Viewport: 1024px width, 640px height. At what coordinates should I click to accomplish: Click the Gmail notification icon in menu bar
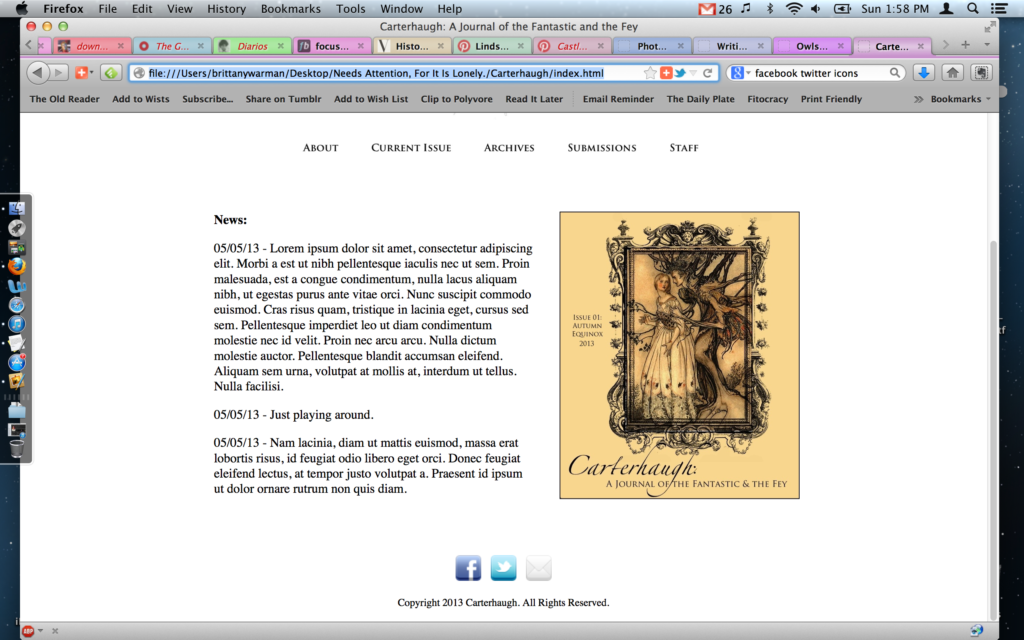point(707,9)
